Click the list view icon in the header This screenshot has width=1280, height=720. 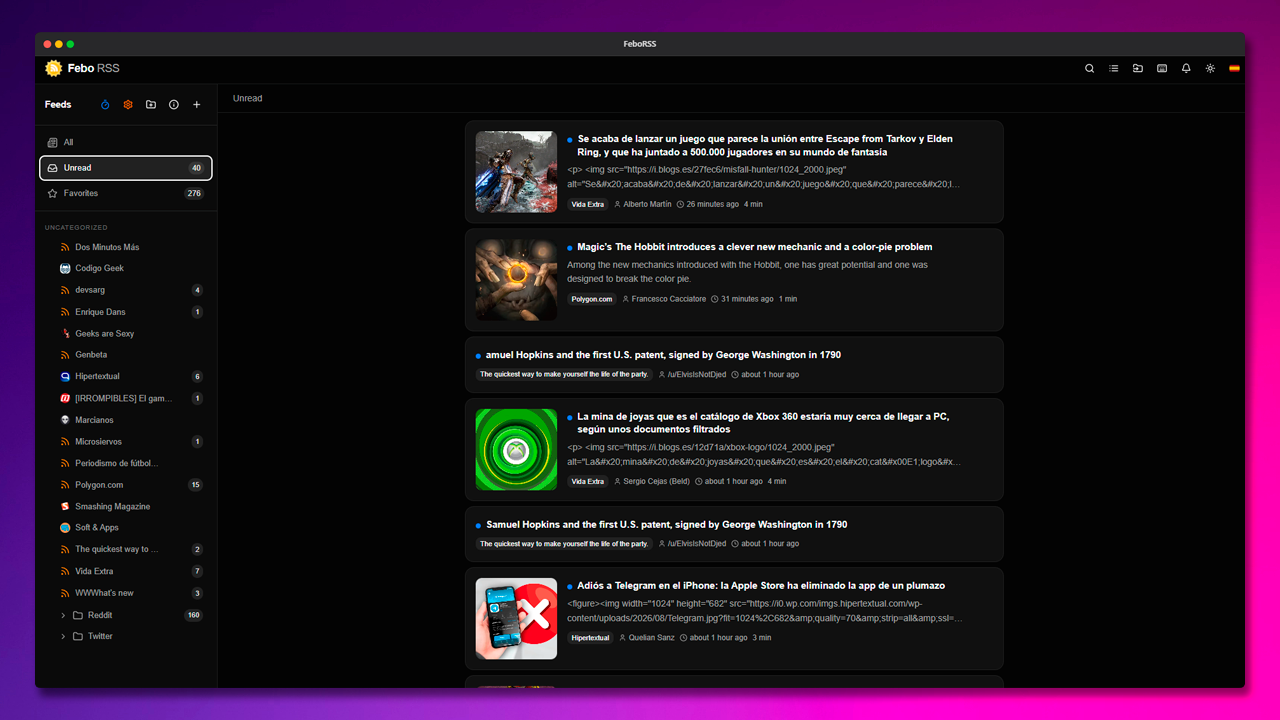1114,69
